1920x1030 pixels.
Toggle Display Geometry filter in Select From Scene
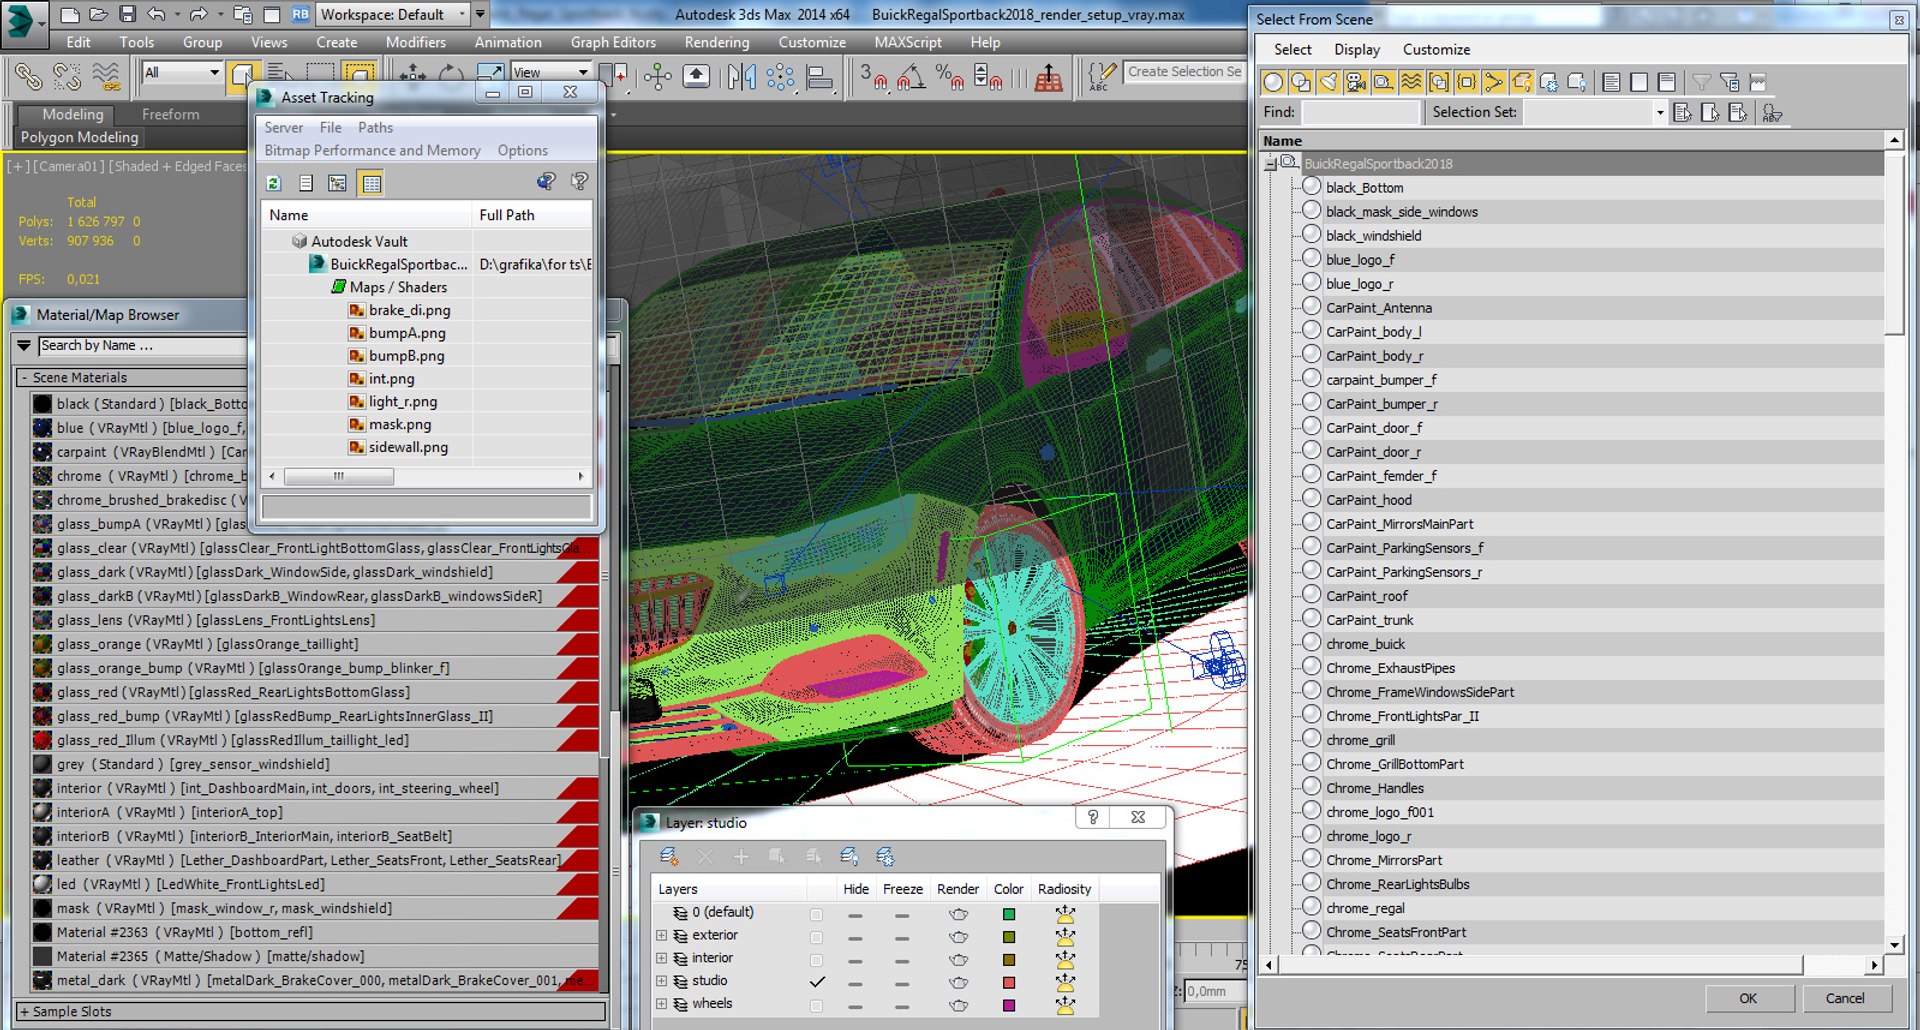tap(1273, 82)
